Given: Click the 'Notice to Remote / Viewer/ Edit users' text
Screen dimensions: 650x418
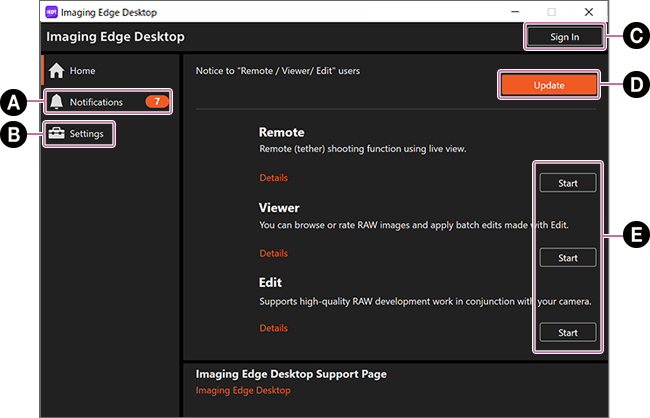Looking at the screenshot, I should point(278,71).
